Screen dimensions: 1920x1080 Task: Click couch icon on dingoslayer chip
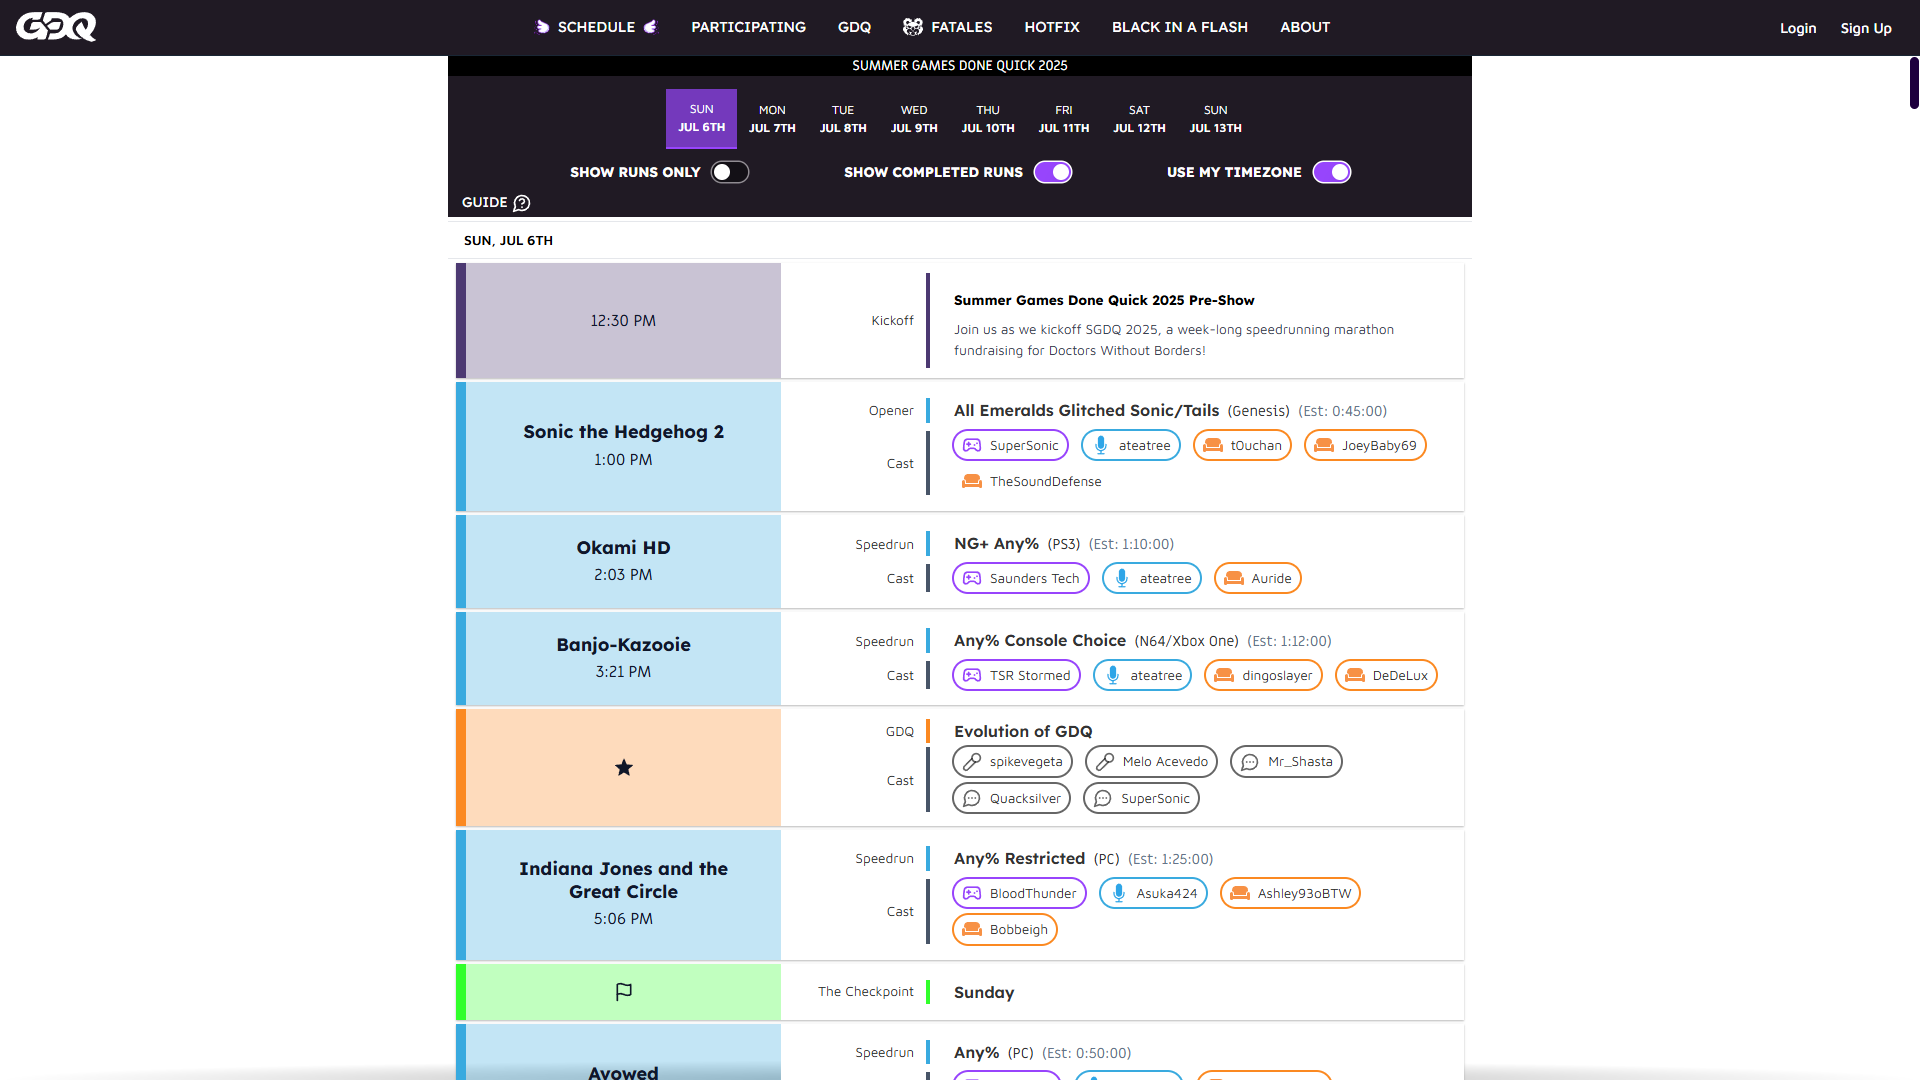click(1224, 676)
